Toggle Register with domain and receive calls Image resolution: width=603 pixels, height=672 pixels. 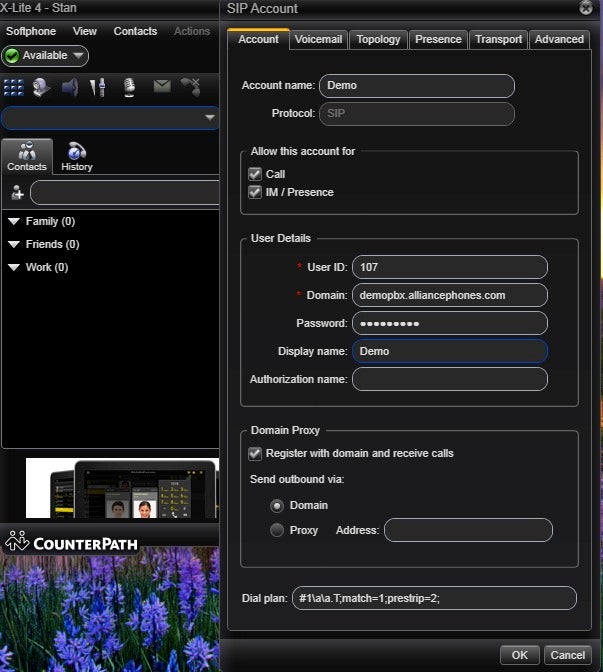(x=255, y=453)
